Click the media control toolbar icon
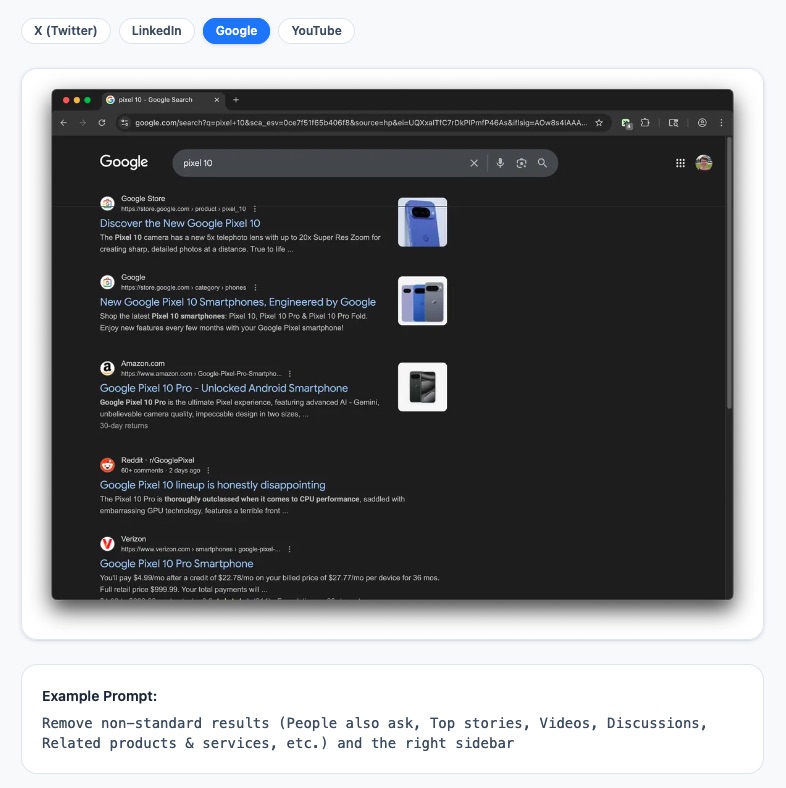This screenshot has height=788, width=786. click(x=673, y=123)
